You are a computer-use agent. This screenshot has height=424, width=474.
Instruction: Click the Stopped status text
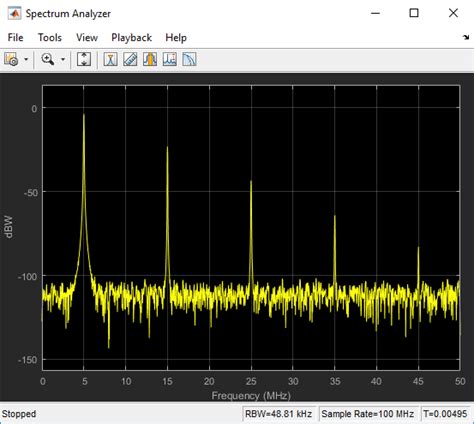tap(19, 414)
